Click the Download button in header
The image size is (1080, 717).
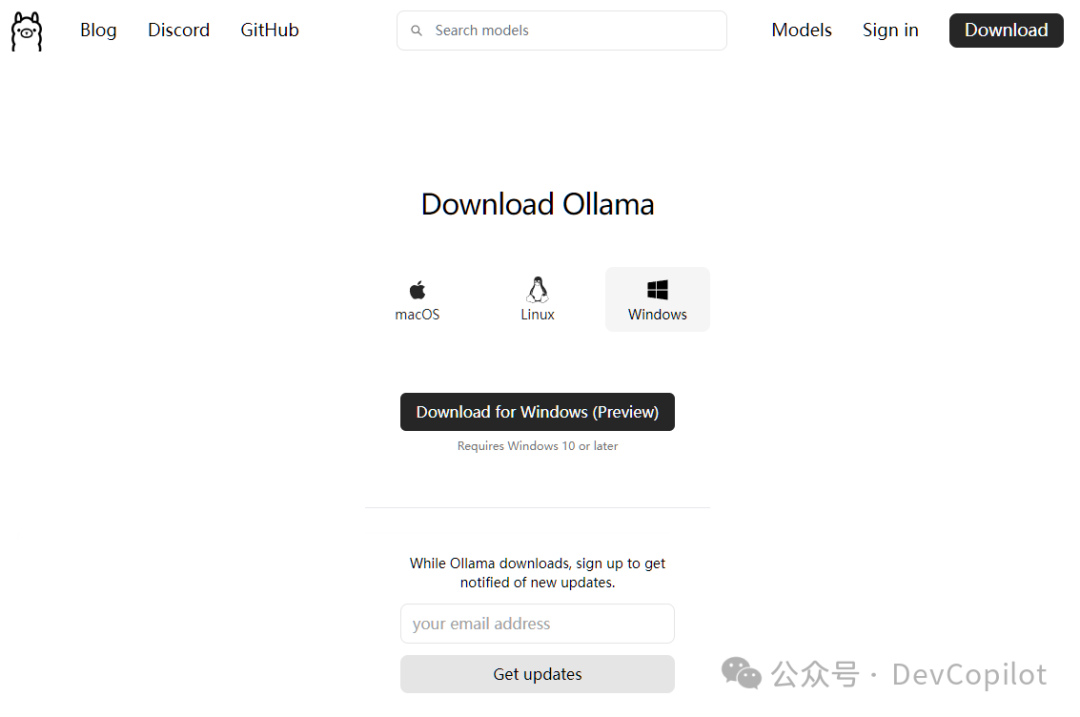click(x=1006, y=30)
